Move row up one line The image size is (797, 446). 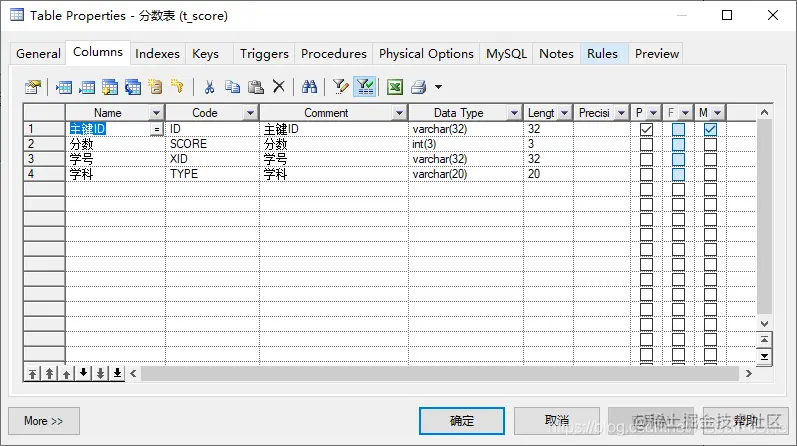tap(67, 374)
